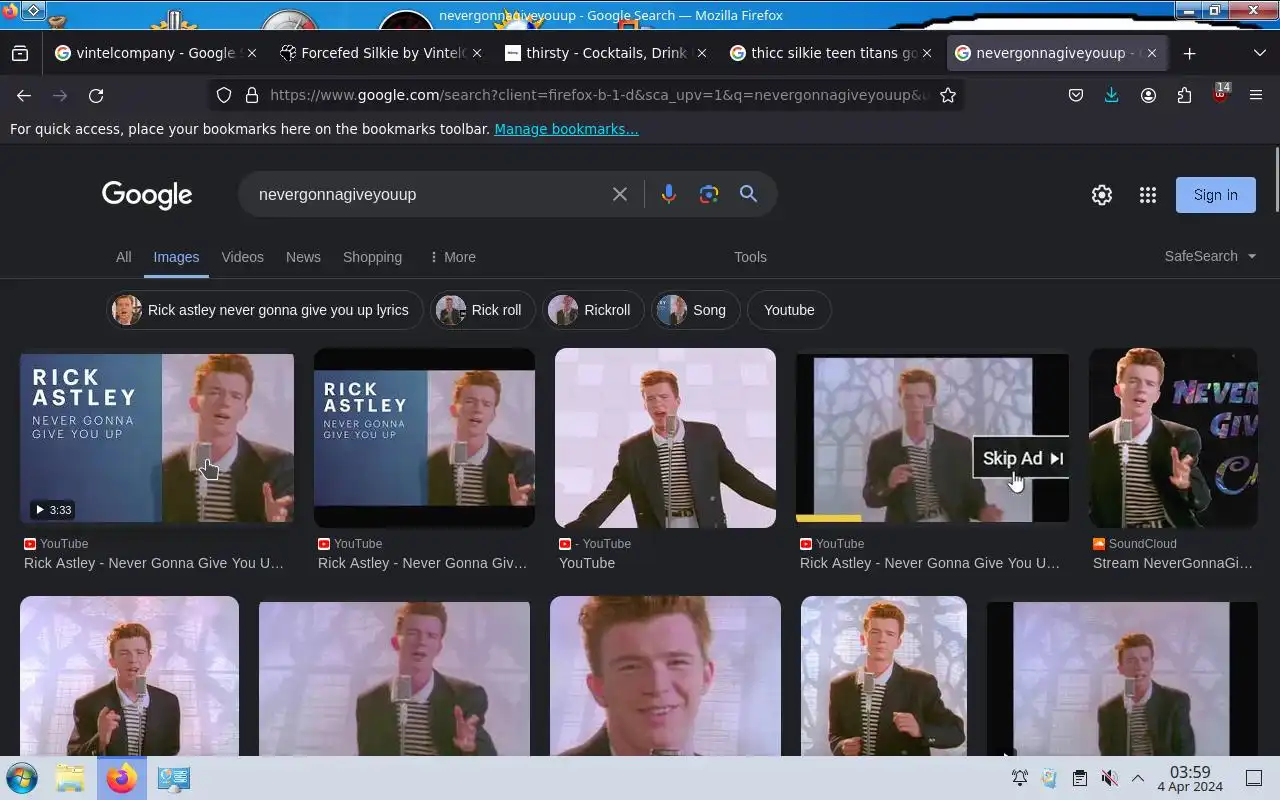Select the Shopping results tab

372,257
